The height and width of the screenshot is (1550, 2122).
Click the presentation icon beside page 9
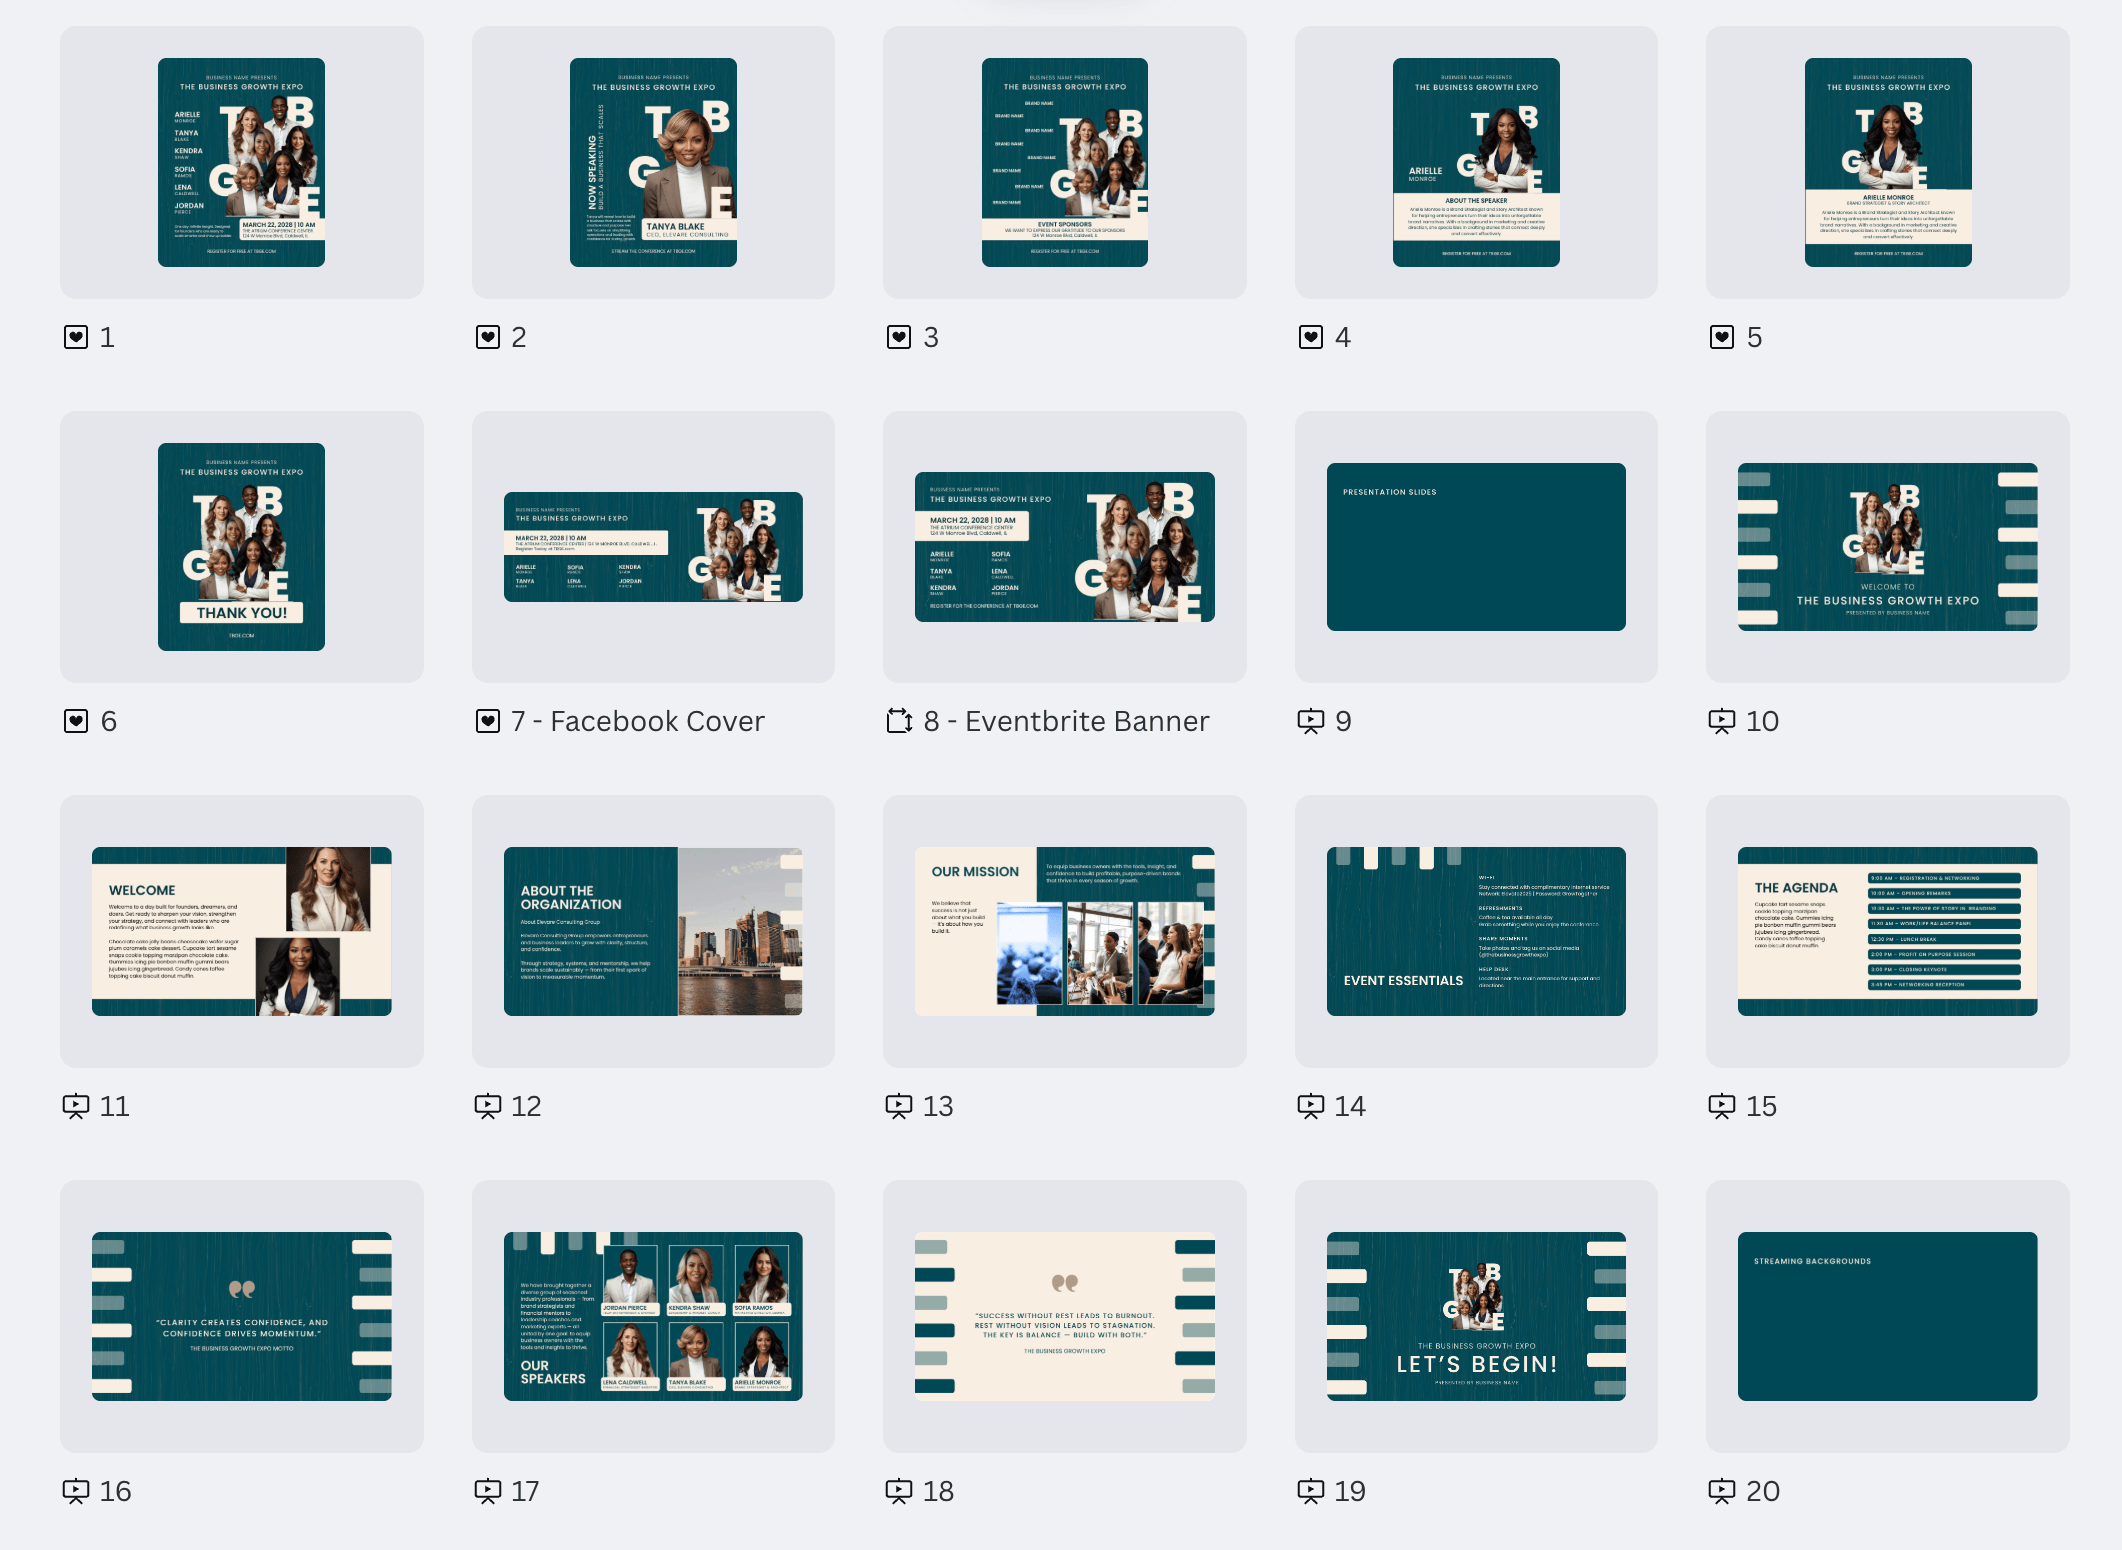tap(1311, 721)
